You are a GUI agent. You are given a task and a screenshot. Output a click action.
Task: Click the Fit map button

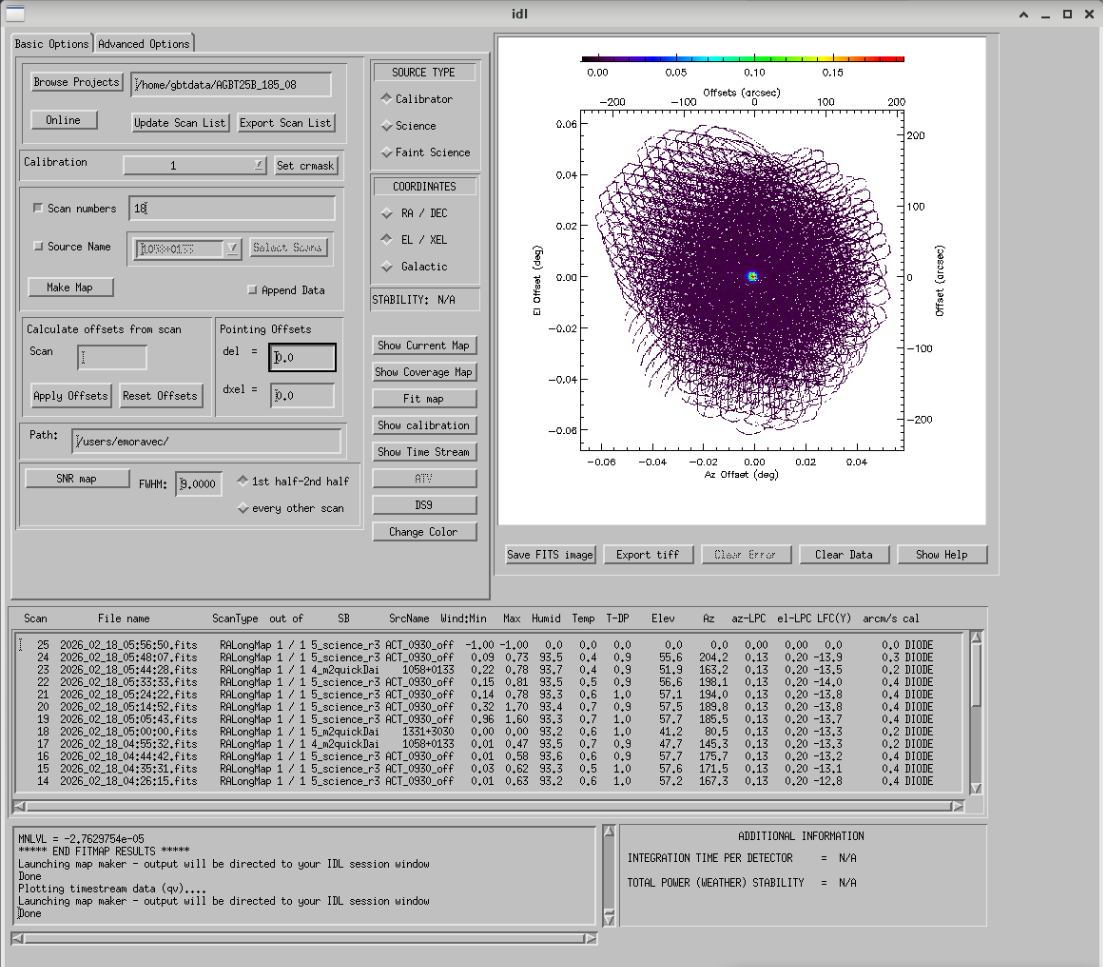click(423, 399)
